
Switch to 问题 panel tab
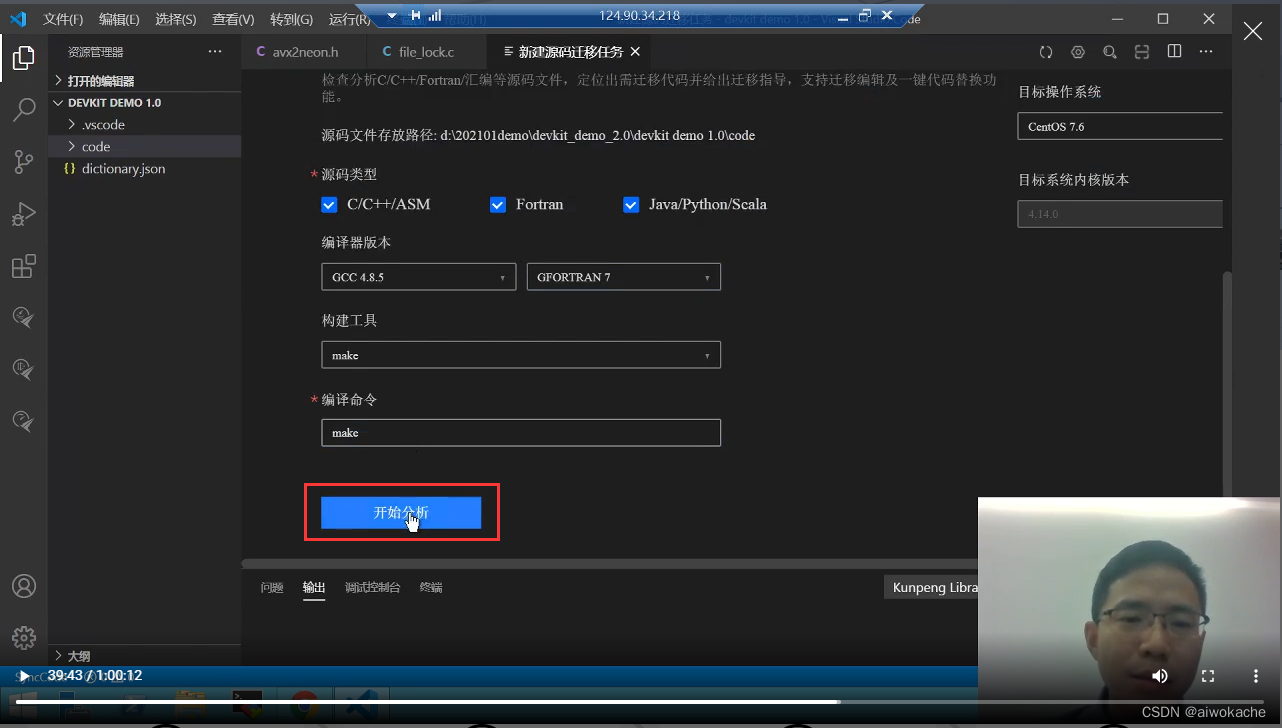tap(272, 588)
